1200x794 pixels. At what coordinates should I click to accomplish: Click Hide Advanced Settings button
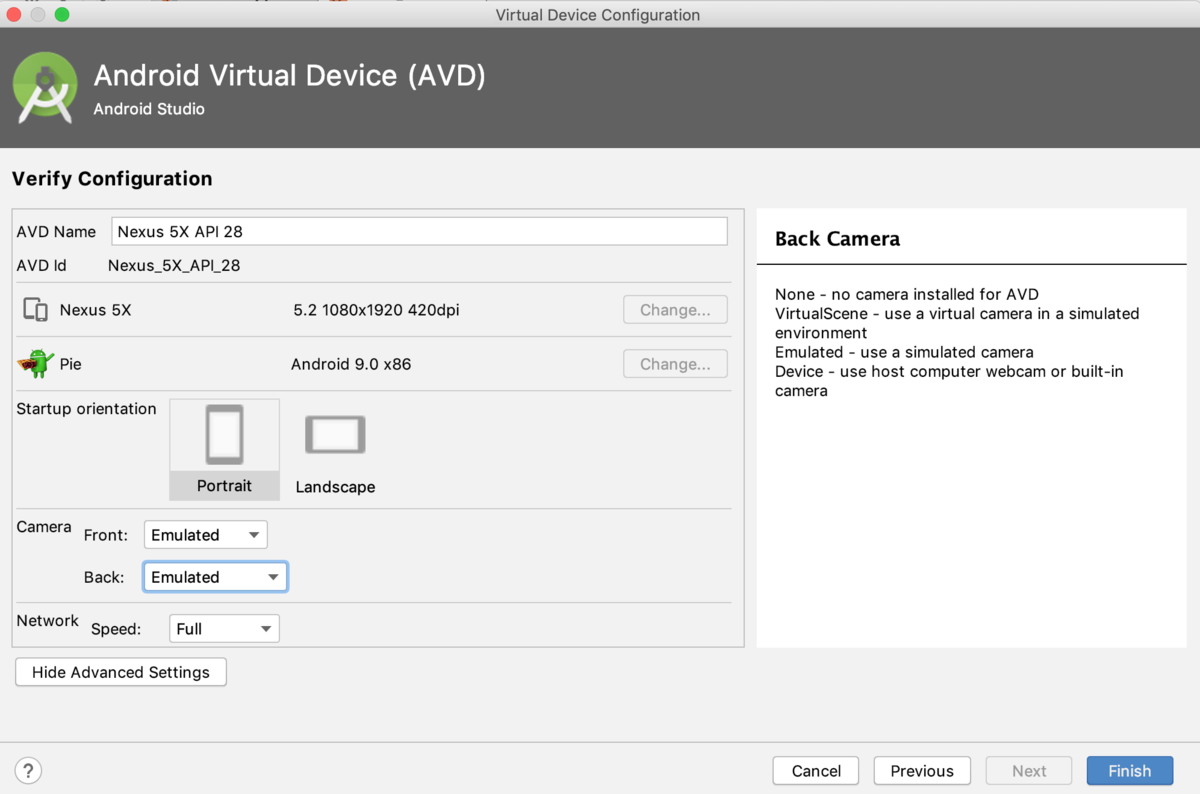[121, 672]
